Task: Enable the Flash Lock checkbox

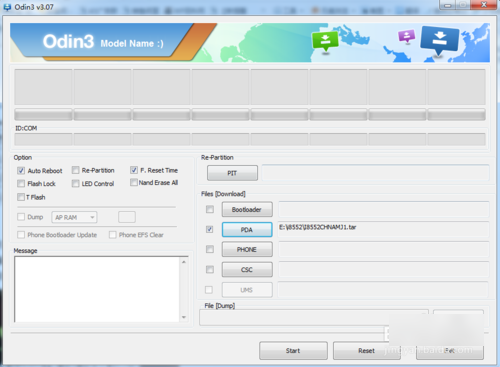Action: [x=21, y=184]
